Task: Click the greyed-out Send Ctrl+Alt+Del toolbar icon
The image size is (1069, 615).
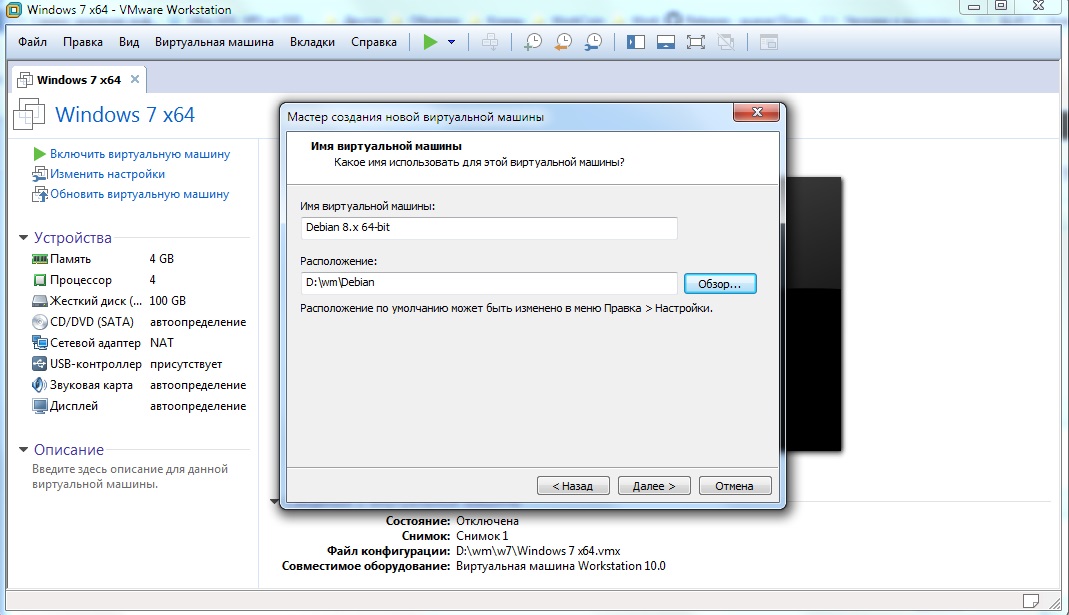Action: click(490, 42)
